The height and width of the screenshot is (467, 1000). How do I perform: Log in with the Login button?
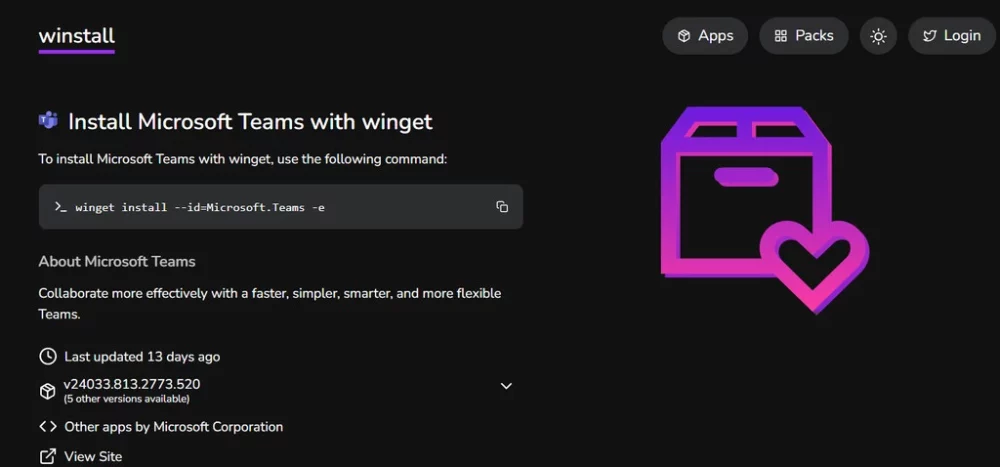(x=952, y=36)
